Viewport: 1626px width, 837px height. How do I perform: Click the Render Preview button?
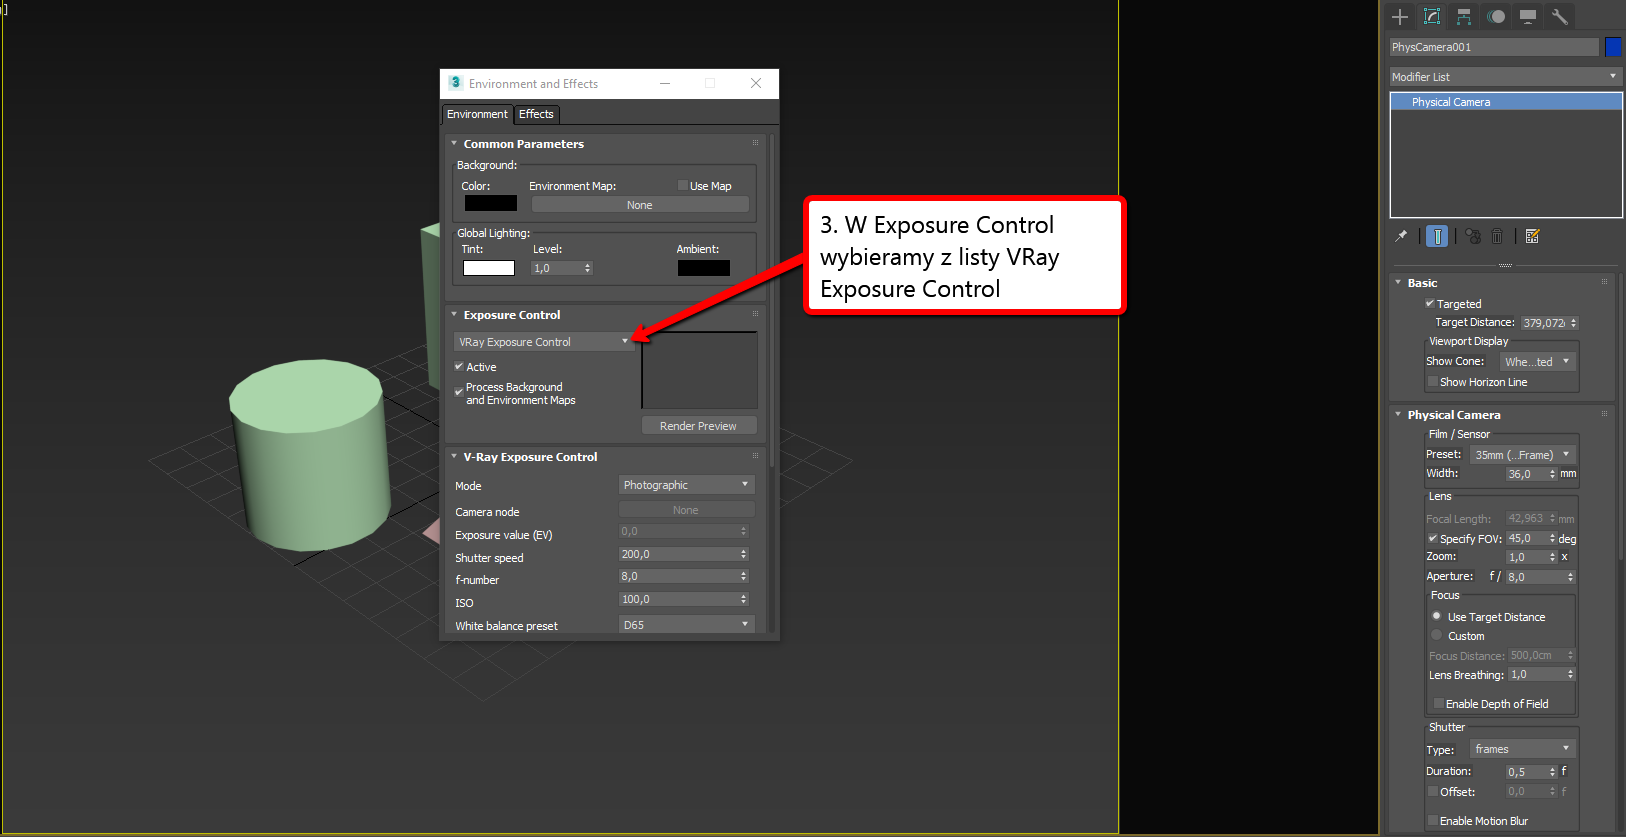[x=698, y=426]
